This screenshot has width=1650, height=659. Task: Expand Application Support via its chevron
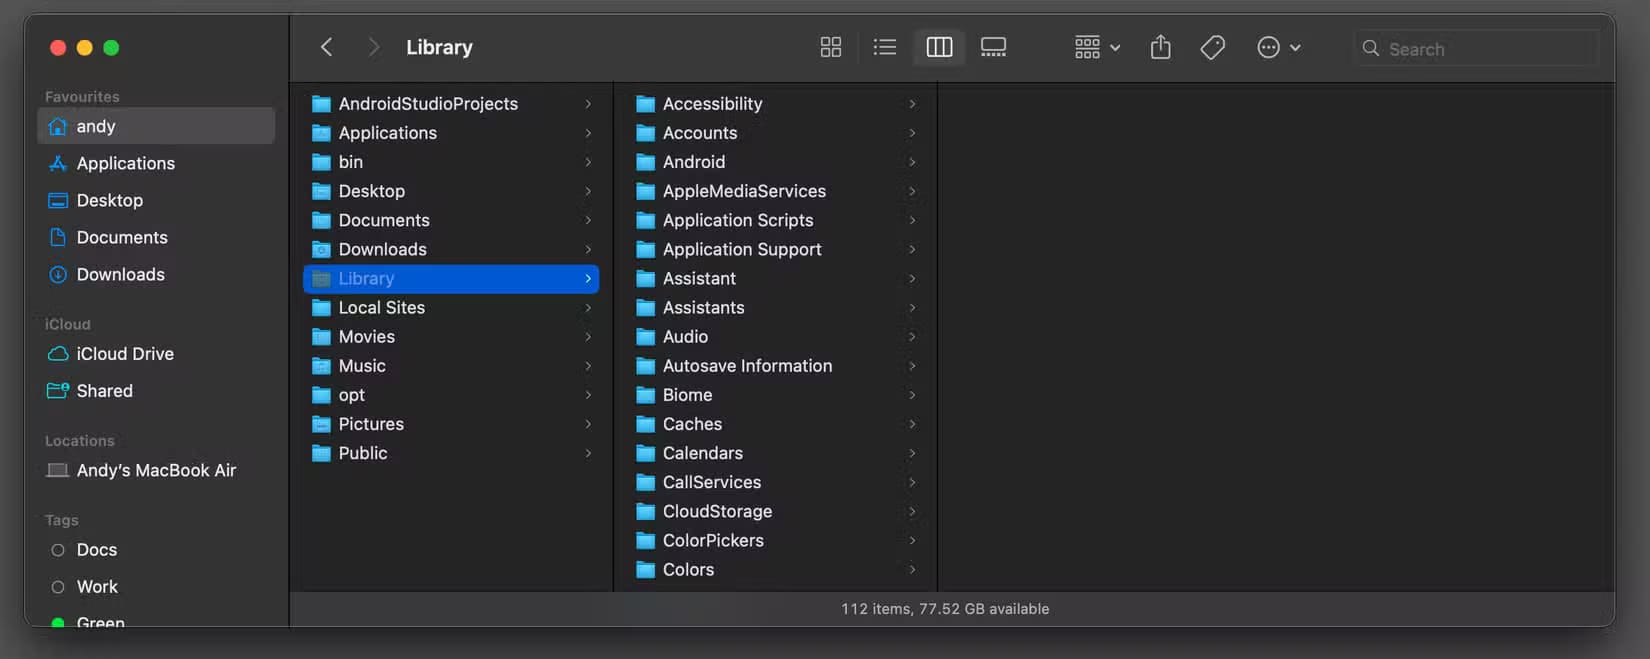[x=912, y=249]
